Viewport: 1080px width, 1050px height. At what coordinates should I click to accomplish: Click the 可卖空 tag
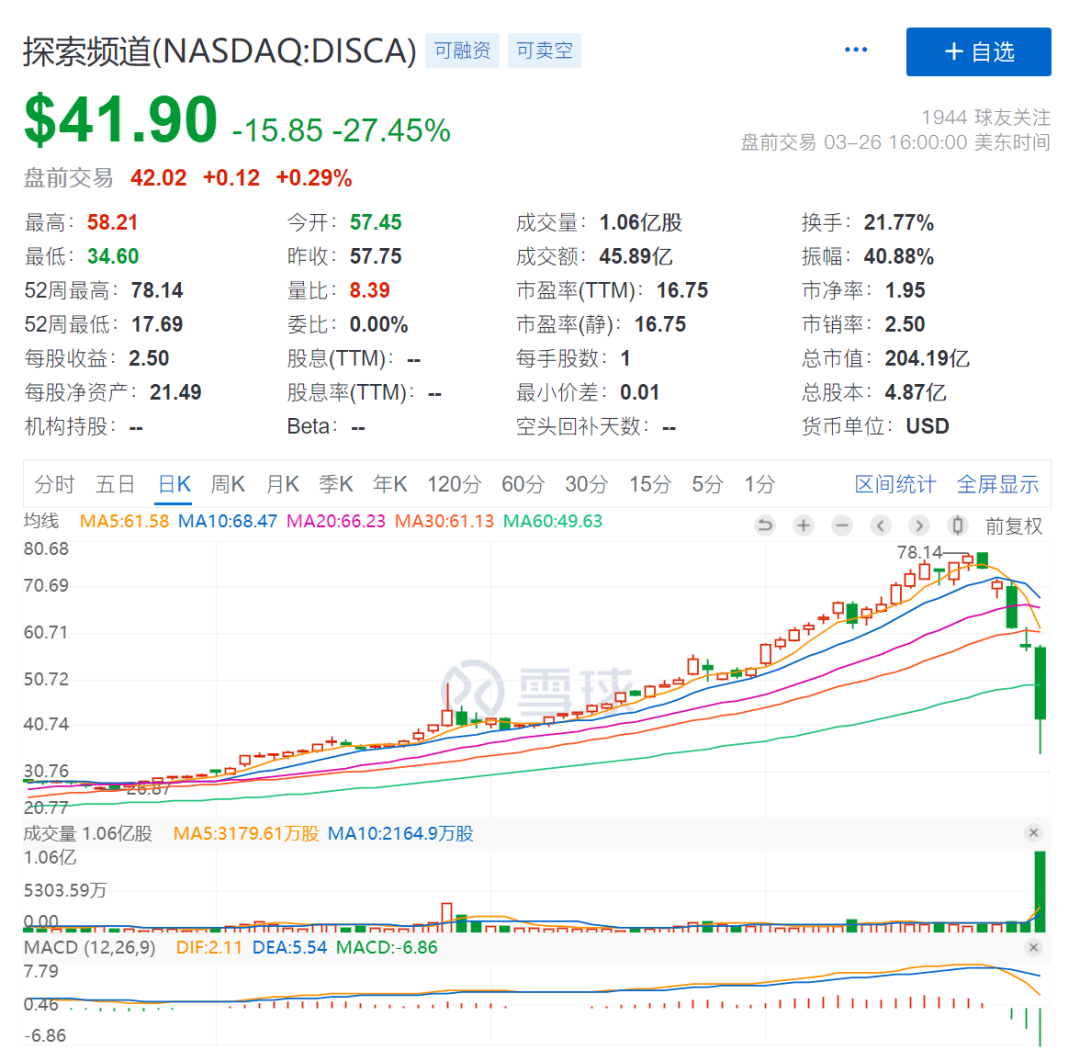[544, 50]
